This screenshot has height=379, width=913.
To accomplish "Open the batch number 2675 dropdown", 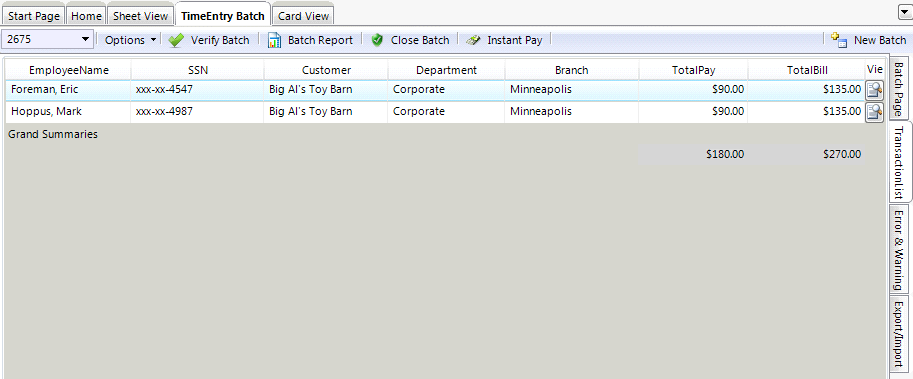I will pos(86,39).
